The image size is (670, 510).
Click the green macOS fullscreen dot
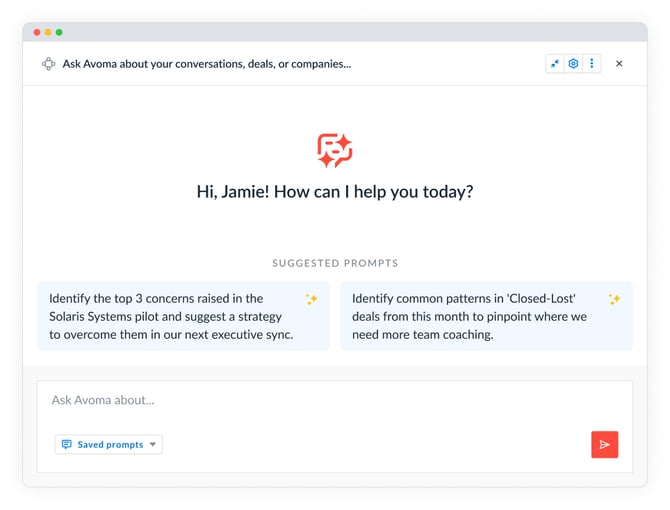59,32
